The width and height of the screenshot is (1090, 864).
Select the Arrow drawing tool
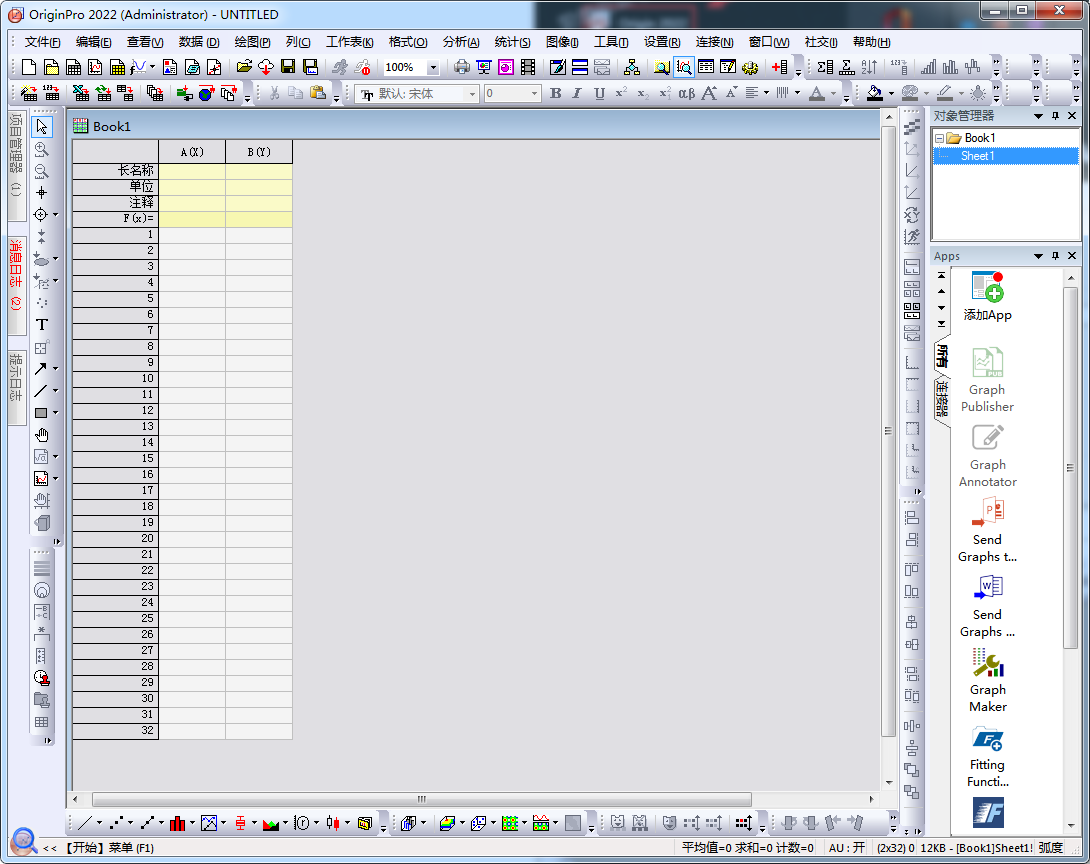point(41,368)
